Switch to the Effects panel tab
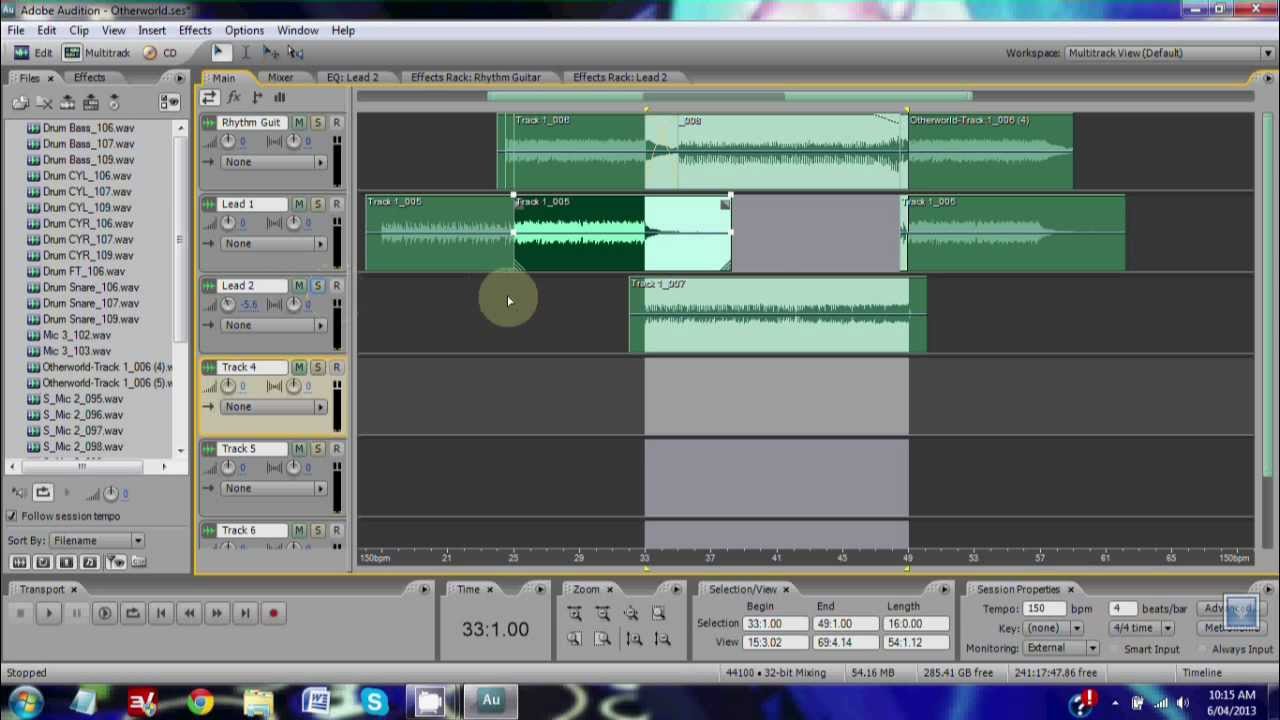 (x=89, y=77)
